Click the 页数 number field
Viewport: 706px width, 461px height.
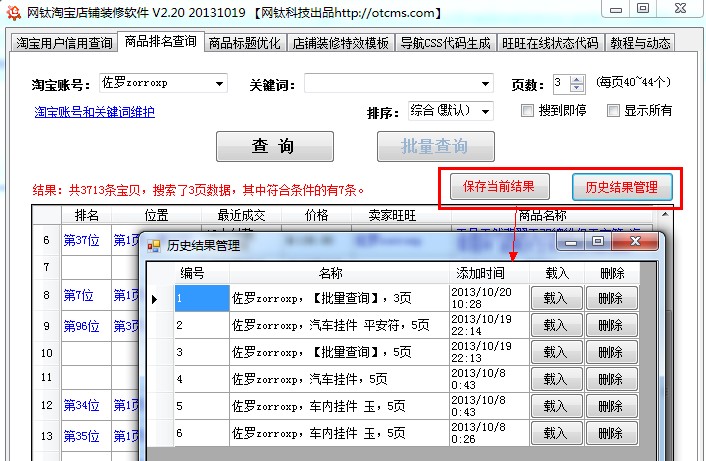pyautogui.click(x=561, y=84)
